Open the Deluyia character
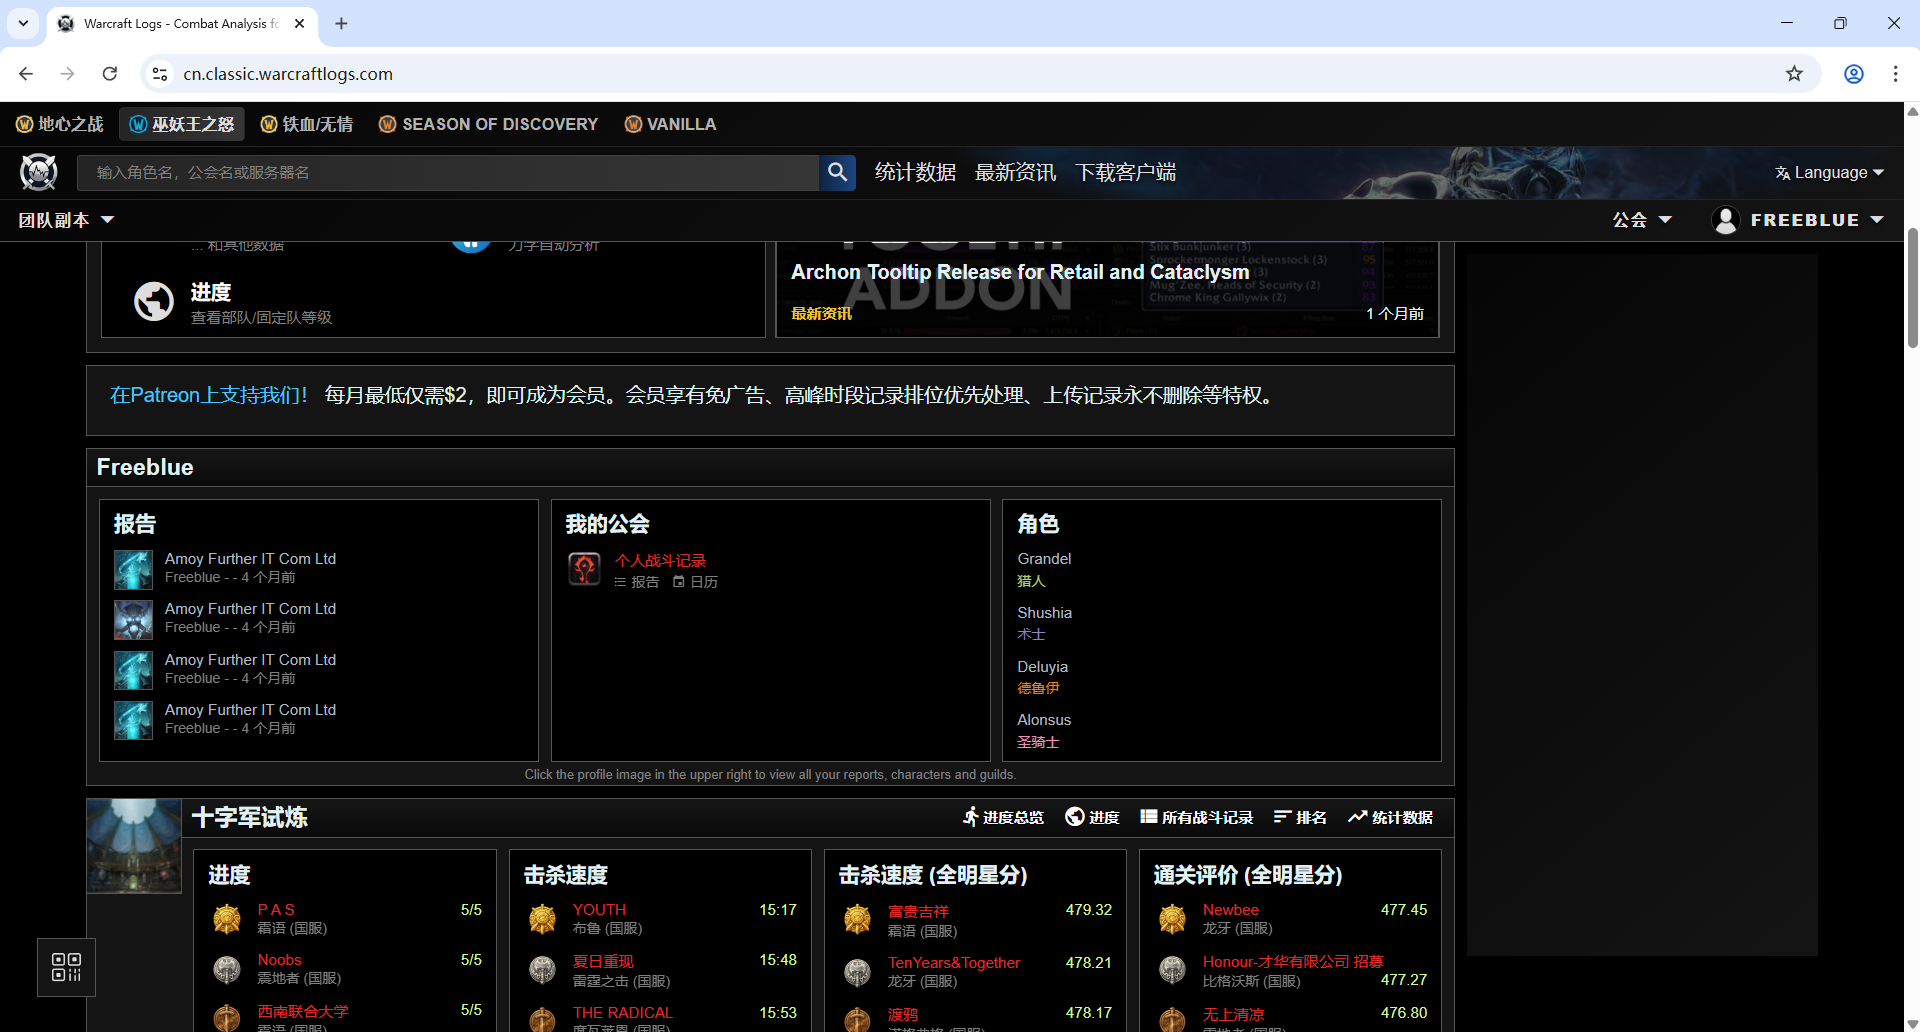The height and width of the screenshot is (1032, 1920). pyautogui.click(x=1042, y=667)
